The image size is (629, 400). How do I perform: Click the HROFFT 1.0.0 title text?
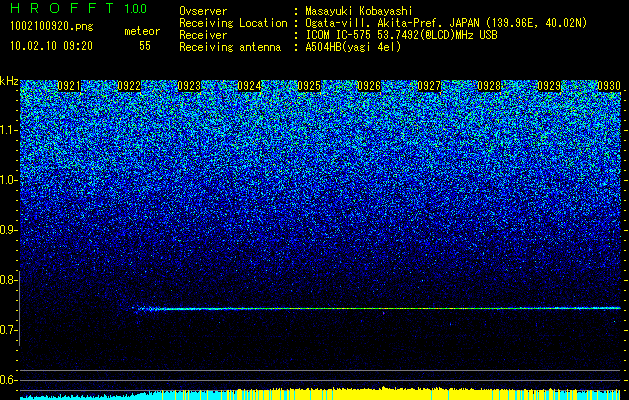[x=79, y=8]
